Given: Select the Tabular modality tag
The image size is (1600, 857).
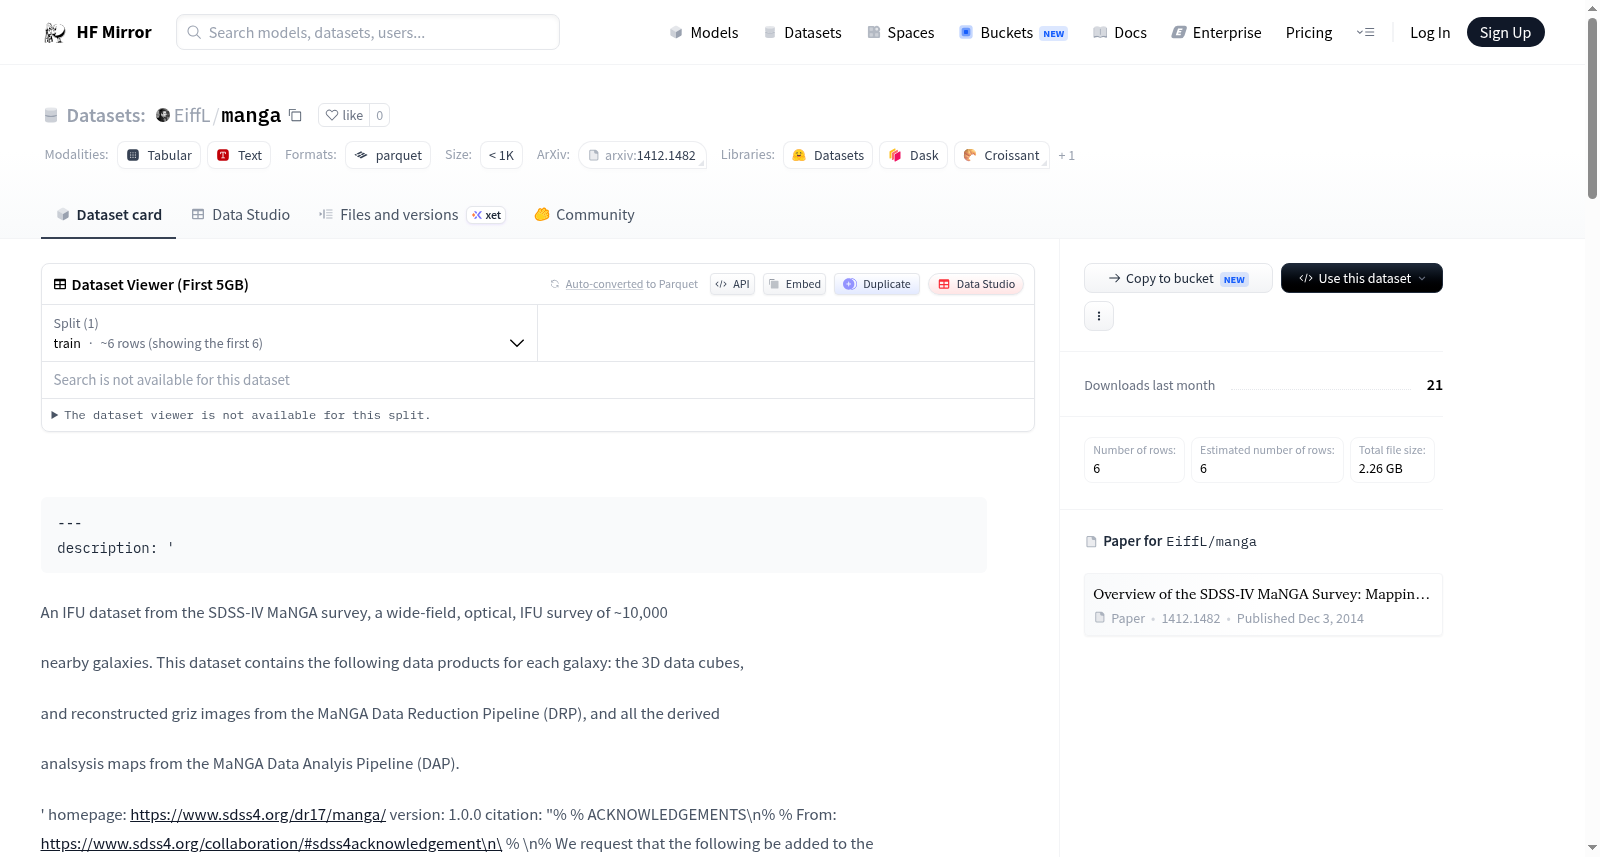Looking at the screenshot, I should tap(159, 155).
